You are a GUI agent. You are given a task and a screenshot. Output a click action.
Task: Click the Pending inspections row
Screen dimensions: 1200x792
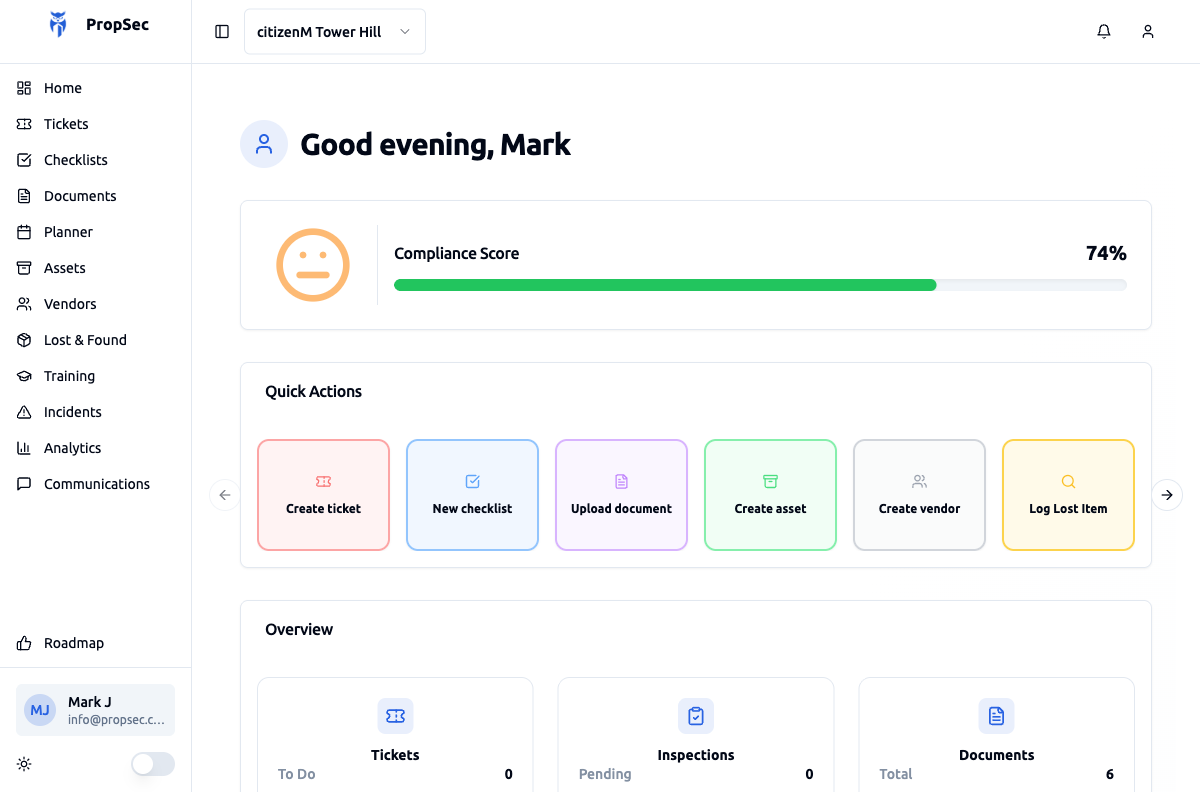pyautogui.click(x=696, y=774)
